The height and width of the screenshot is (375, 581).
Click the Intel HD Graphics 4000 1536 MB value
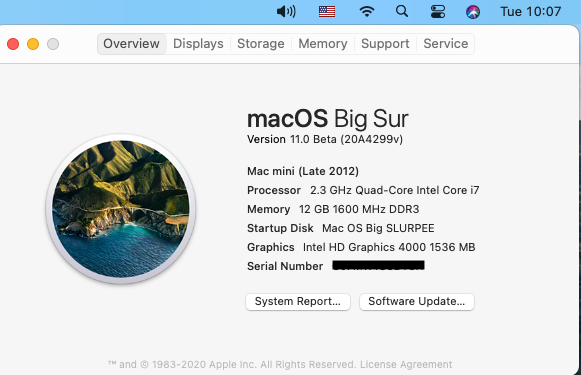point(389,247)
